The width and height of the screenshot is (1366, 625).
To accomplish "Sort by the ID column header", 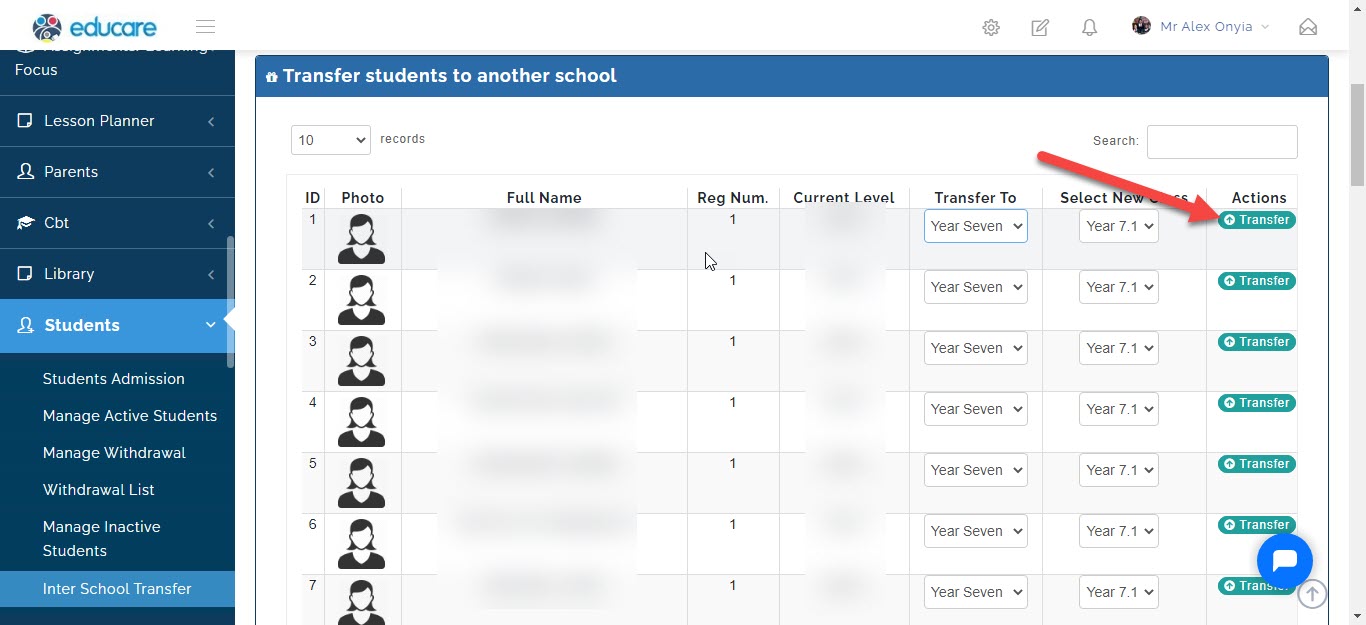I will (313, 198).
